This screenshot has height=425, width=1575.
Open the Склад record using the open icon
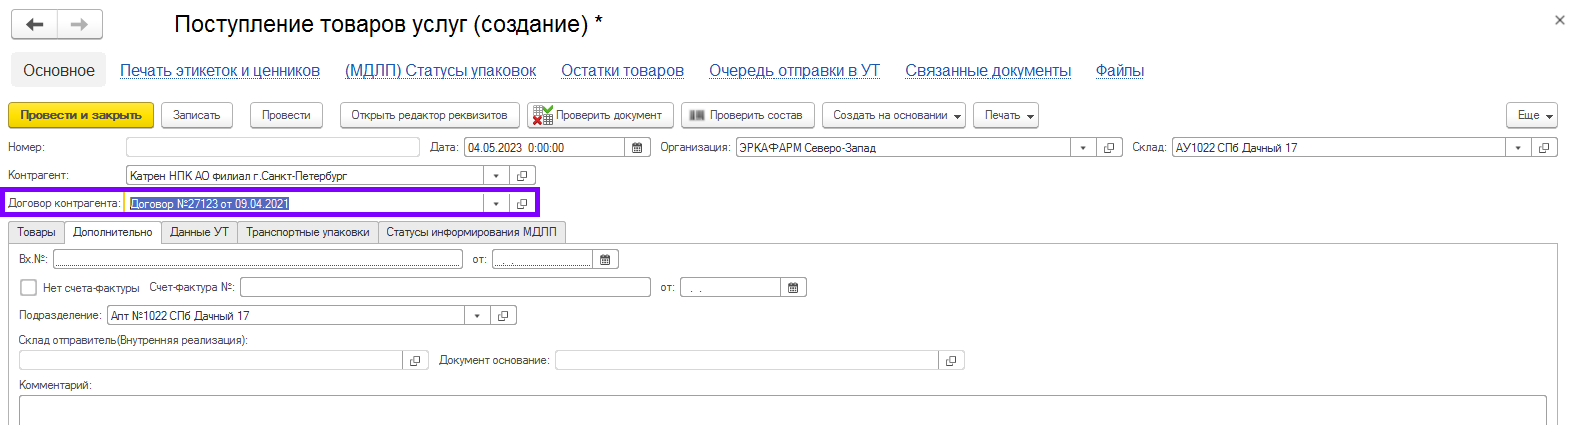pyautogui.click(x=1544, y=148)
